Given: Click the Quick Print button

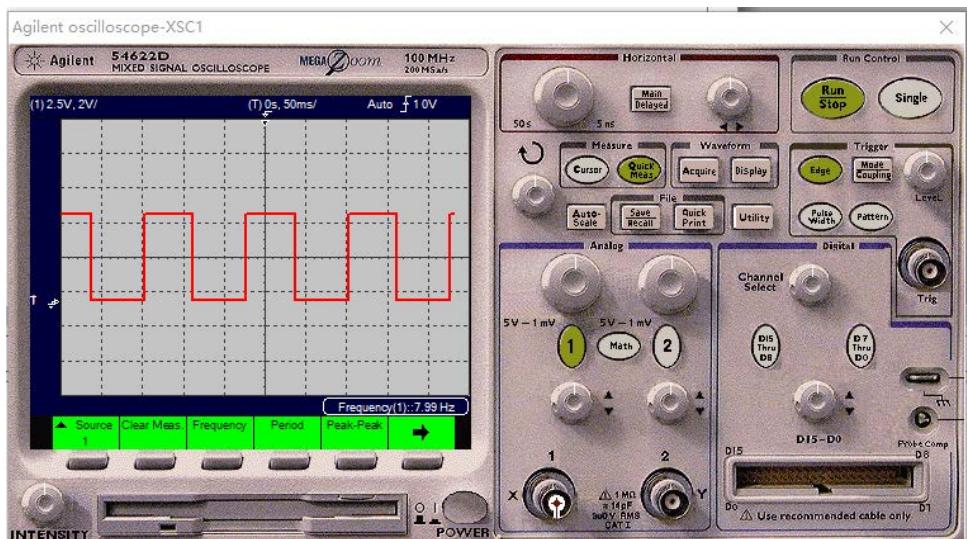Looking at the screenshot, I should [693, 217].
